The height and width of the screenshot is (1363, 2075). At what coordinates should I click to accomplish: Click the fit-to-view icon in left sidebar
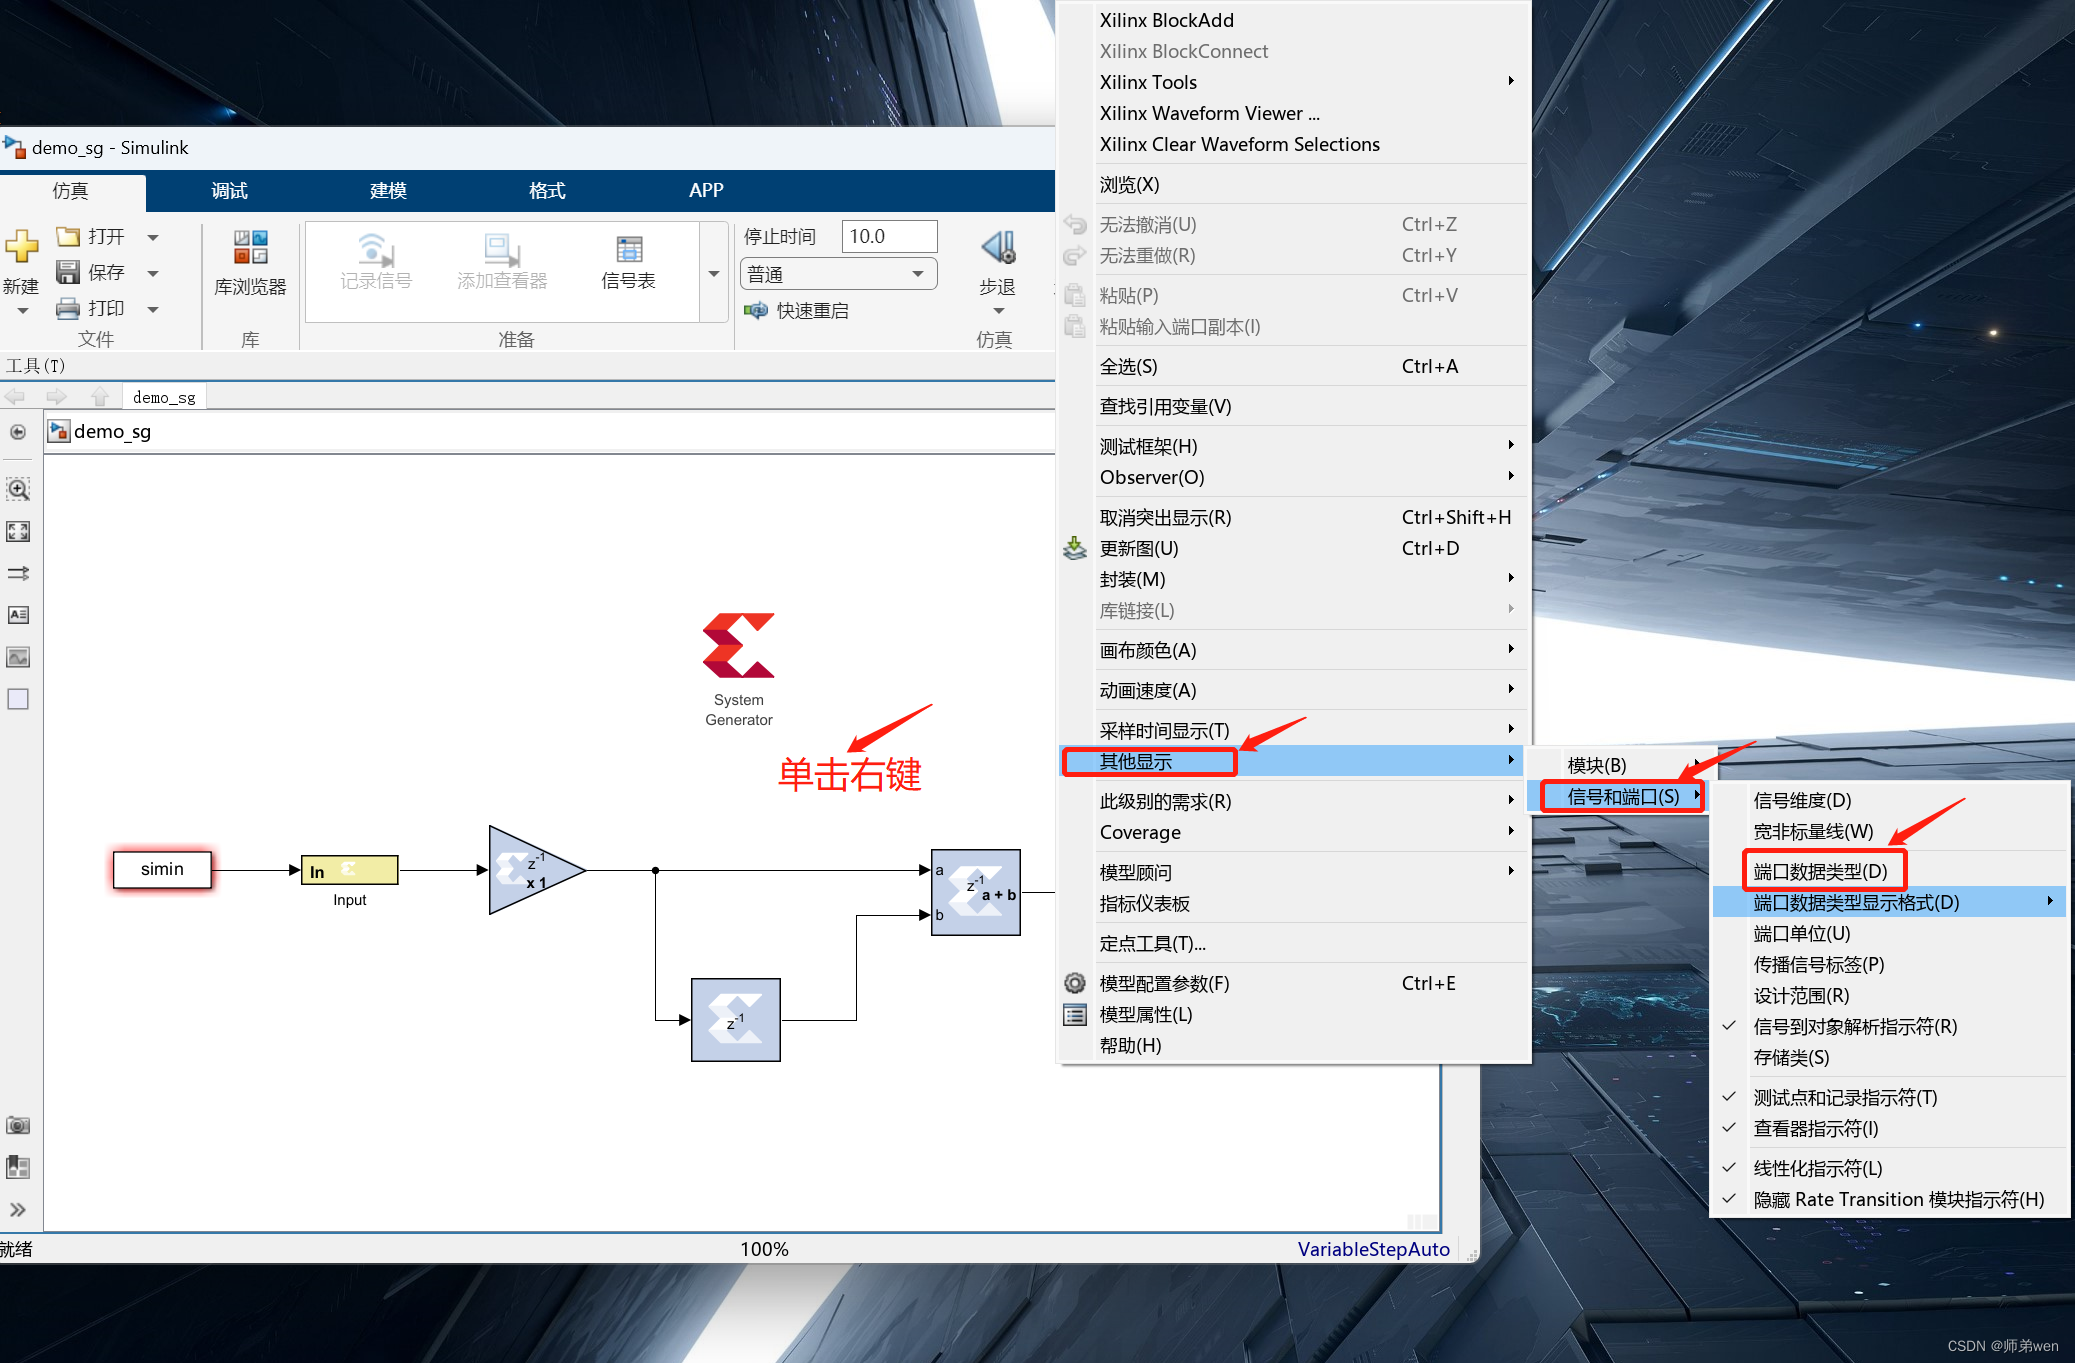pyautogui.click(x=18, y=531)
